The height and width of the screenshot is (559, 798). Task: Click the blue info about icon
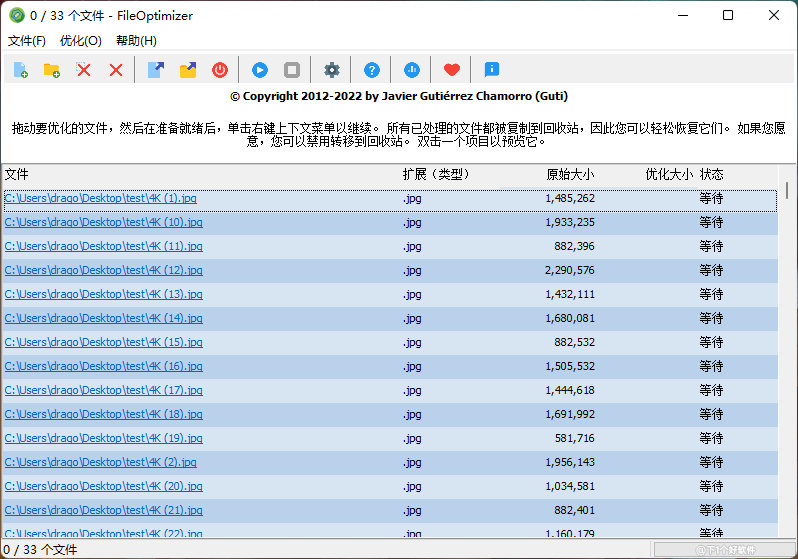(491, 70)
